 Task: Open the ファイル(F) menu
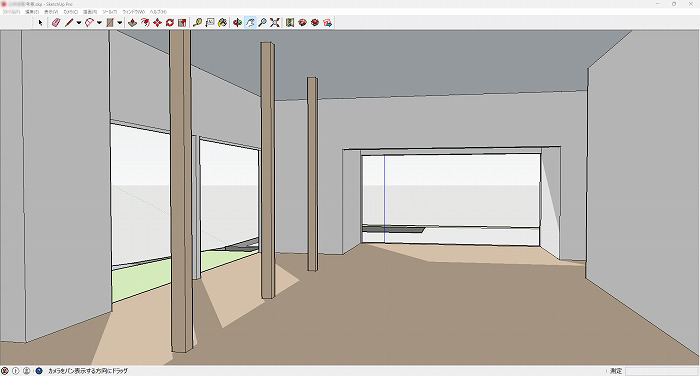(11, 12)
